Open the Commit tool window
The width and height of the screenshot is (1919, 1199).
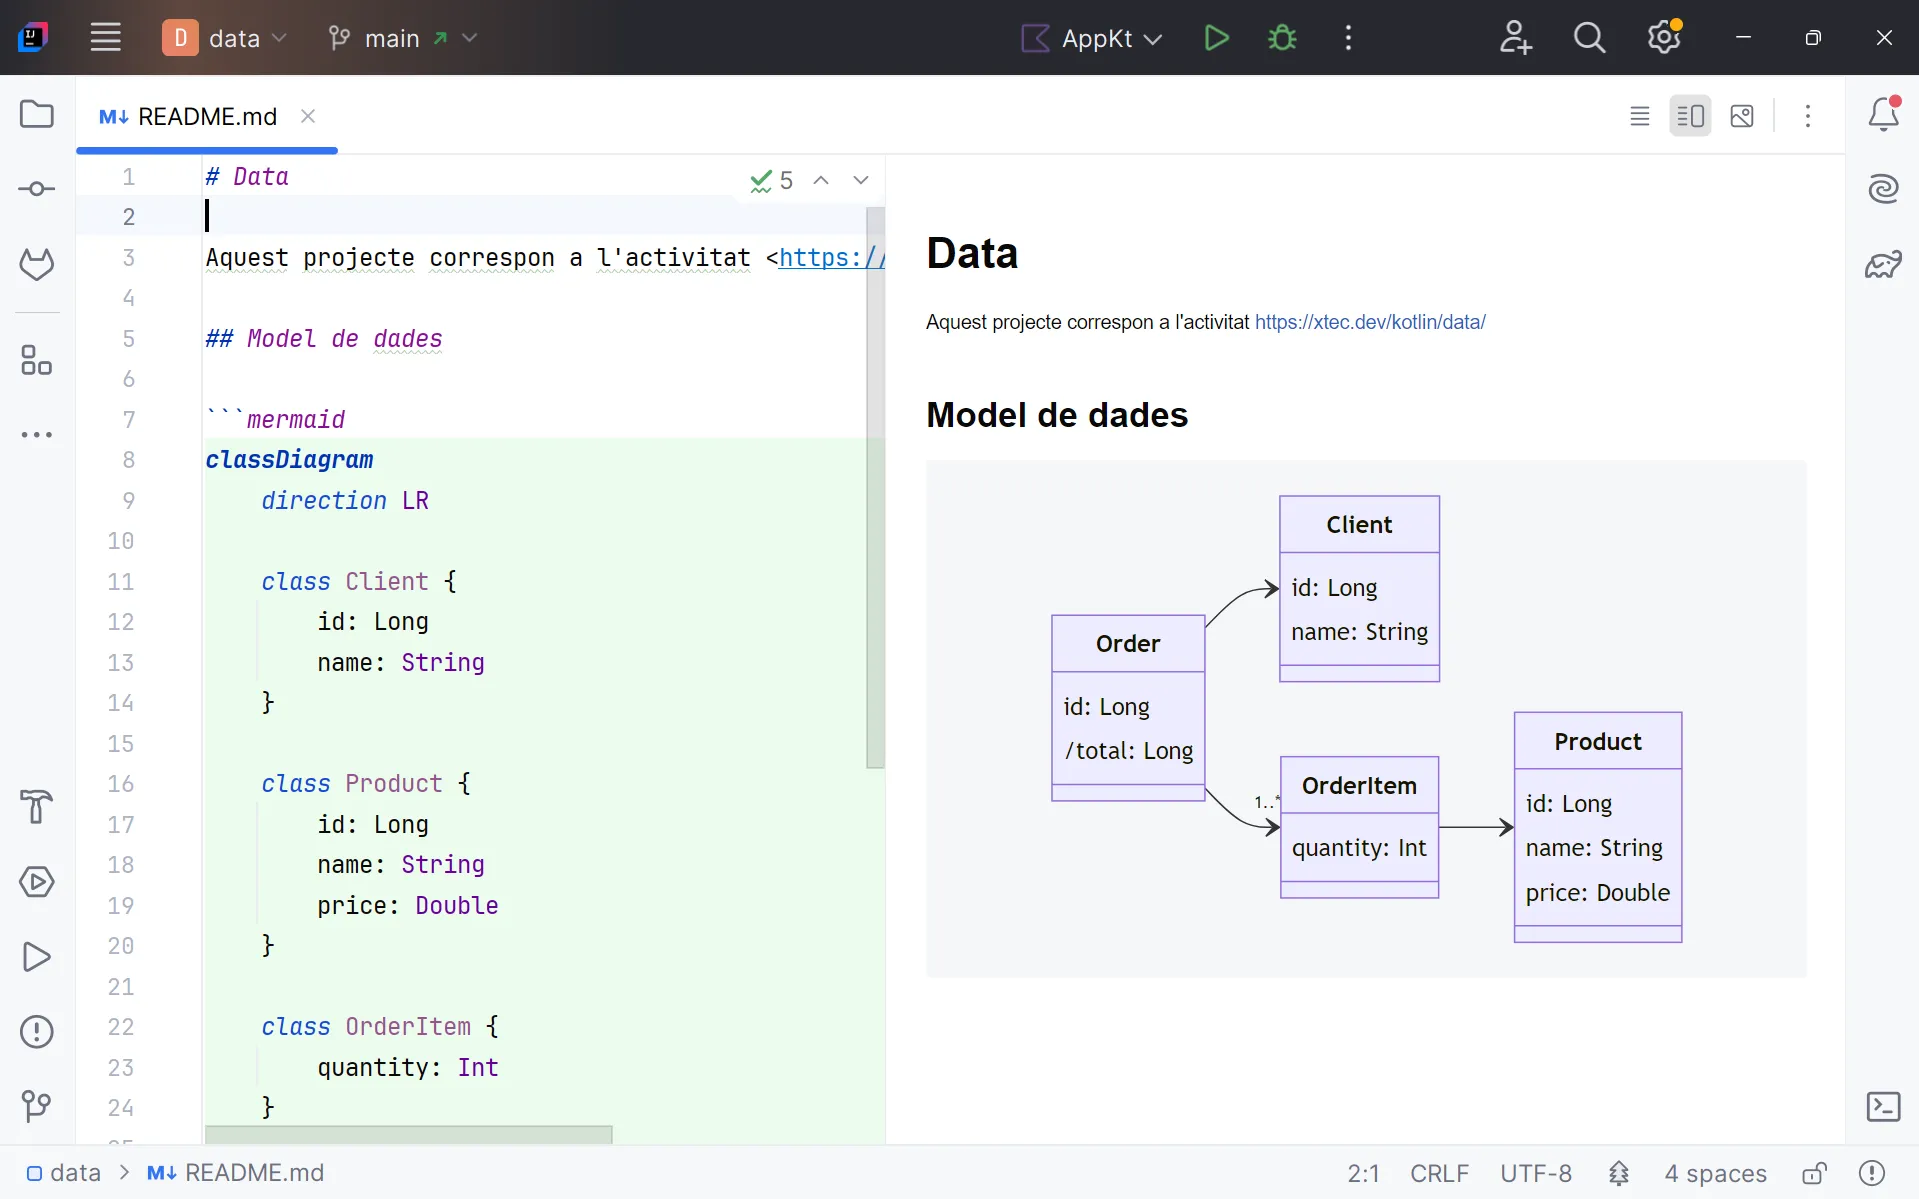(x=37, y=189)
